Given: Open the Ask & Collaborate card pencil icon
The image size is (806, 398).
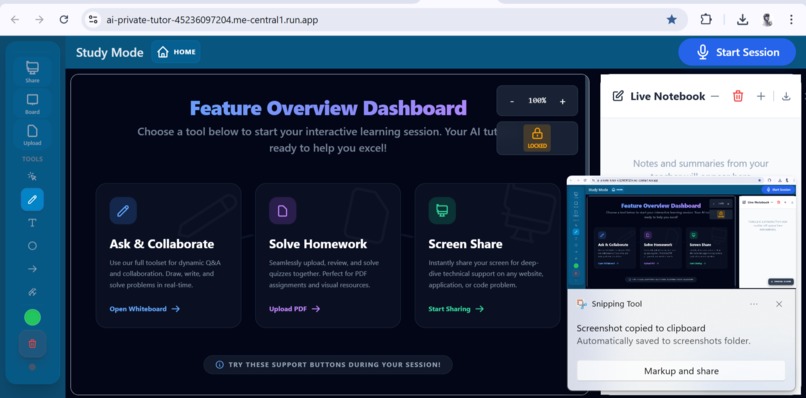Looking at the screenshot, I should (x=123, y=210).
